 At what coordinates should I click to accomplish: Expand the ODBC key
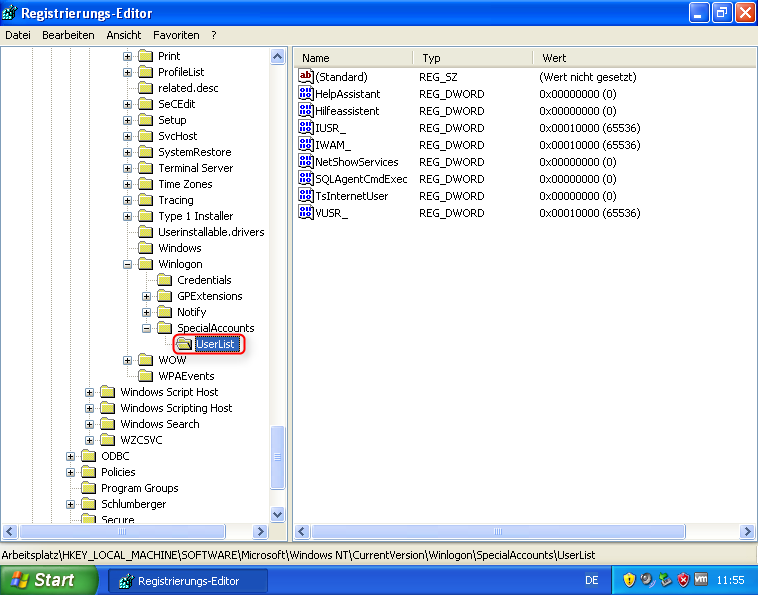[71, 456]
